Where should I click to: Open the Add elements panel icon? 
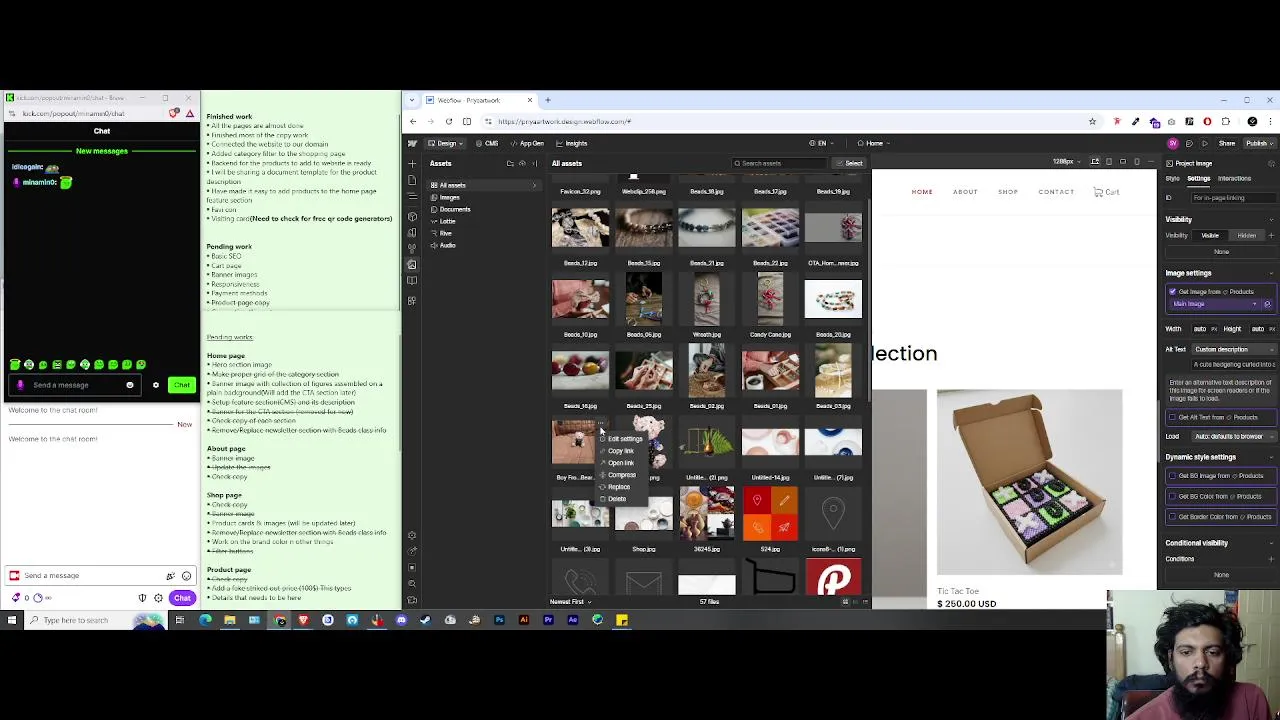(412, 163)
